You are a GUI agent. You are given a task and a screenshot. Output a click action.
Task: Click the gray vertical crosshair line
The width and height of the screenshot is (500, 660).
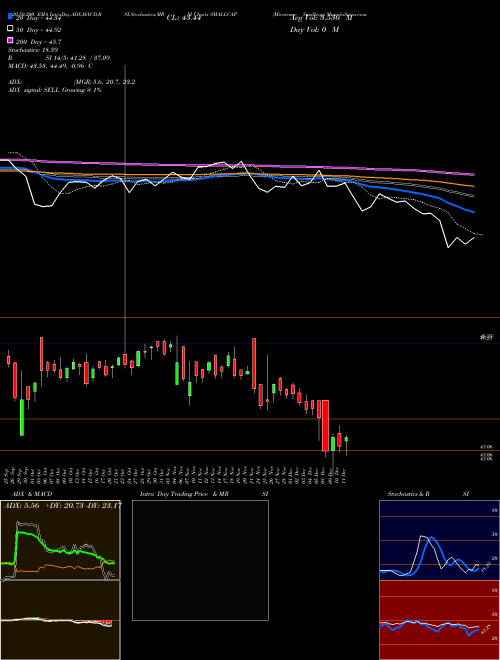click(125, 210)
